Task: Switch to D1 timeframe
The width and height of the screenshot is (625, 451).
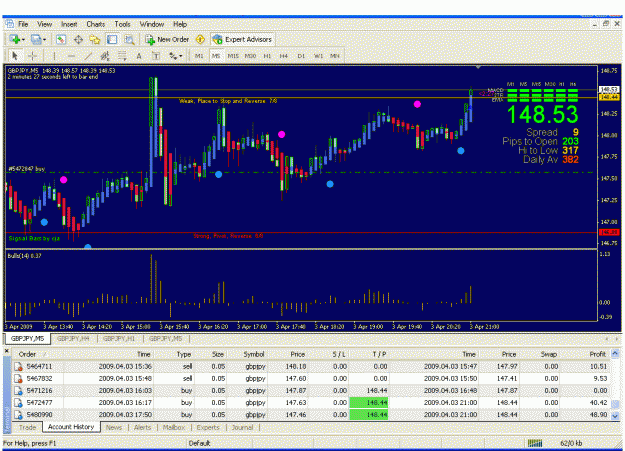Action: pos(301,56)
